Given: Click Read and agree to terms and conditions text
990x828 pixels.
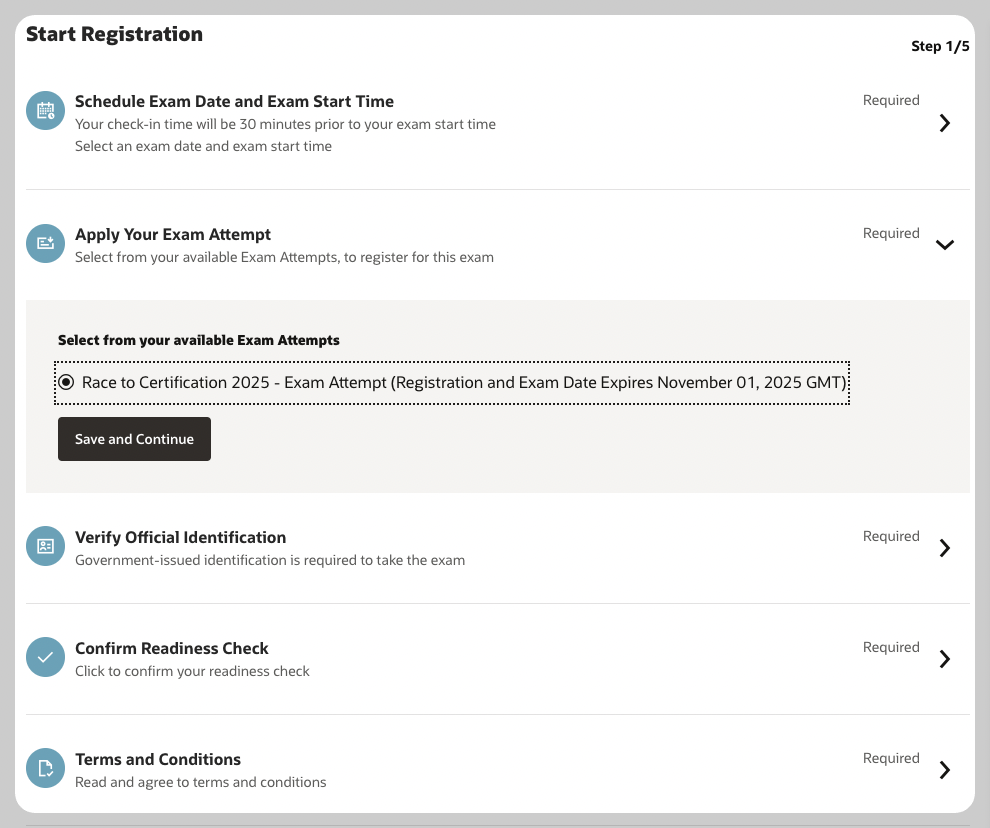Looking at the screenshot, I should [201, 782].
